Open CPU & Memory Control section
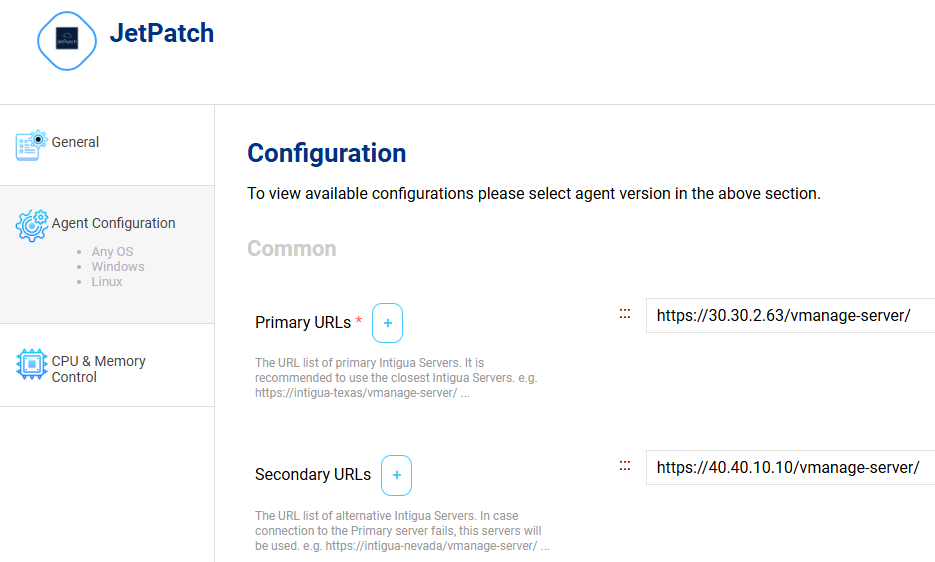The width and height of the screenshot is (935, 562). 98,369
